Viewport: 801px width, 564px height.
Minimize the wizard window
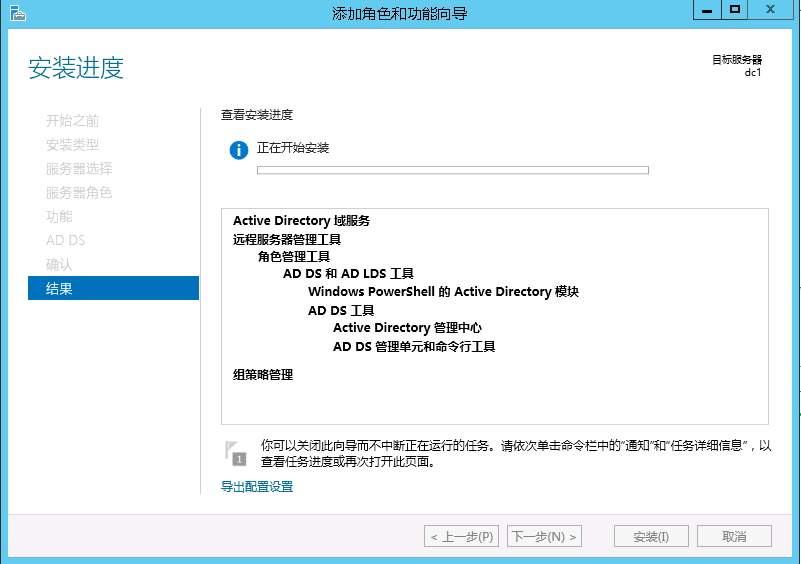[707, 10]
